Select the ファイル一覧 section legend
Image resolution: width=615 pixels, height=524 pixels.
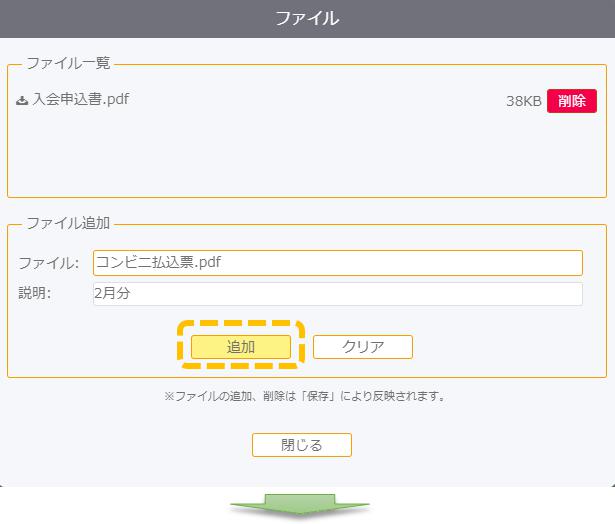(x=68, y=63)
